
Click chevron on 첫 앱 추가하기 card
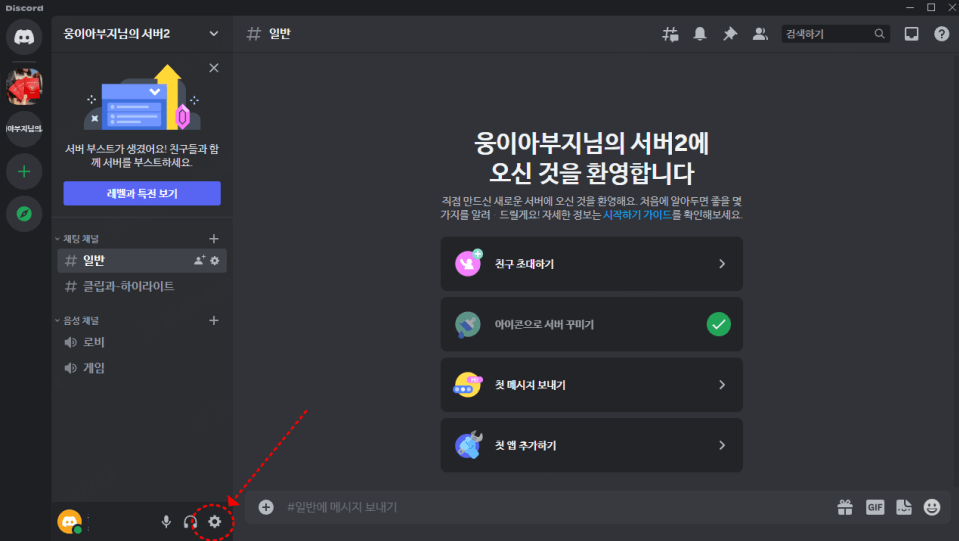tap(722, 446)
